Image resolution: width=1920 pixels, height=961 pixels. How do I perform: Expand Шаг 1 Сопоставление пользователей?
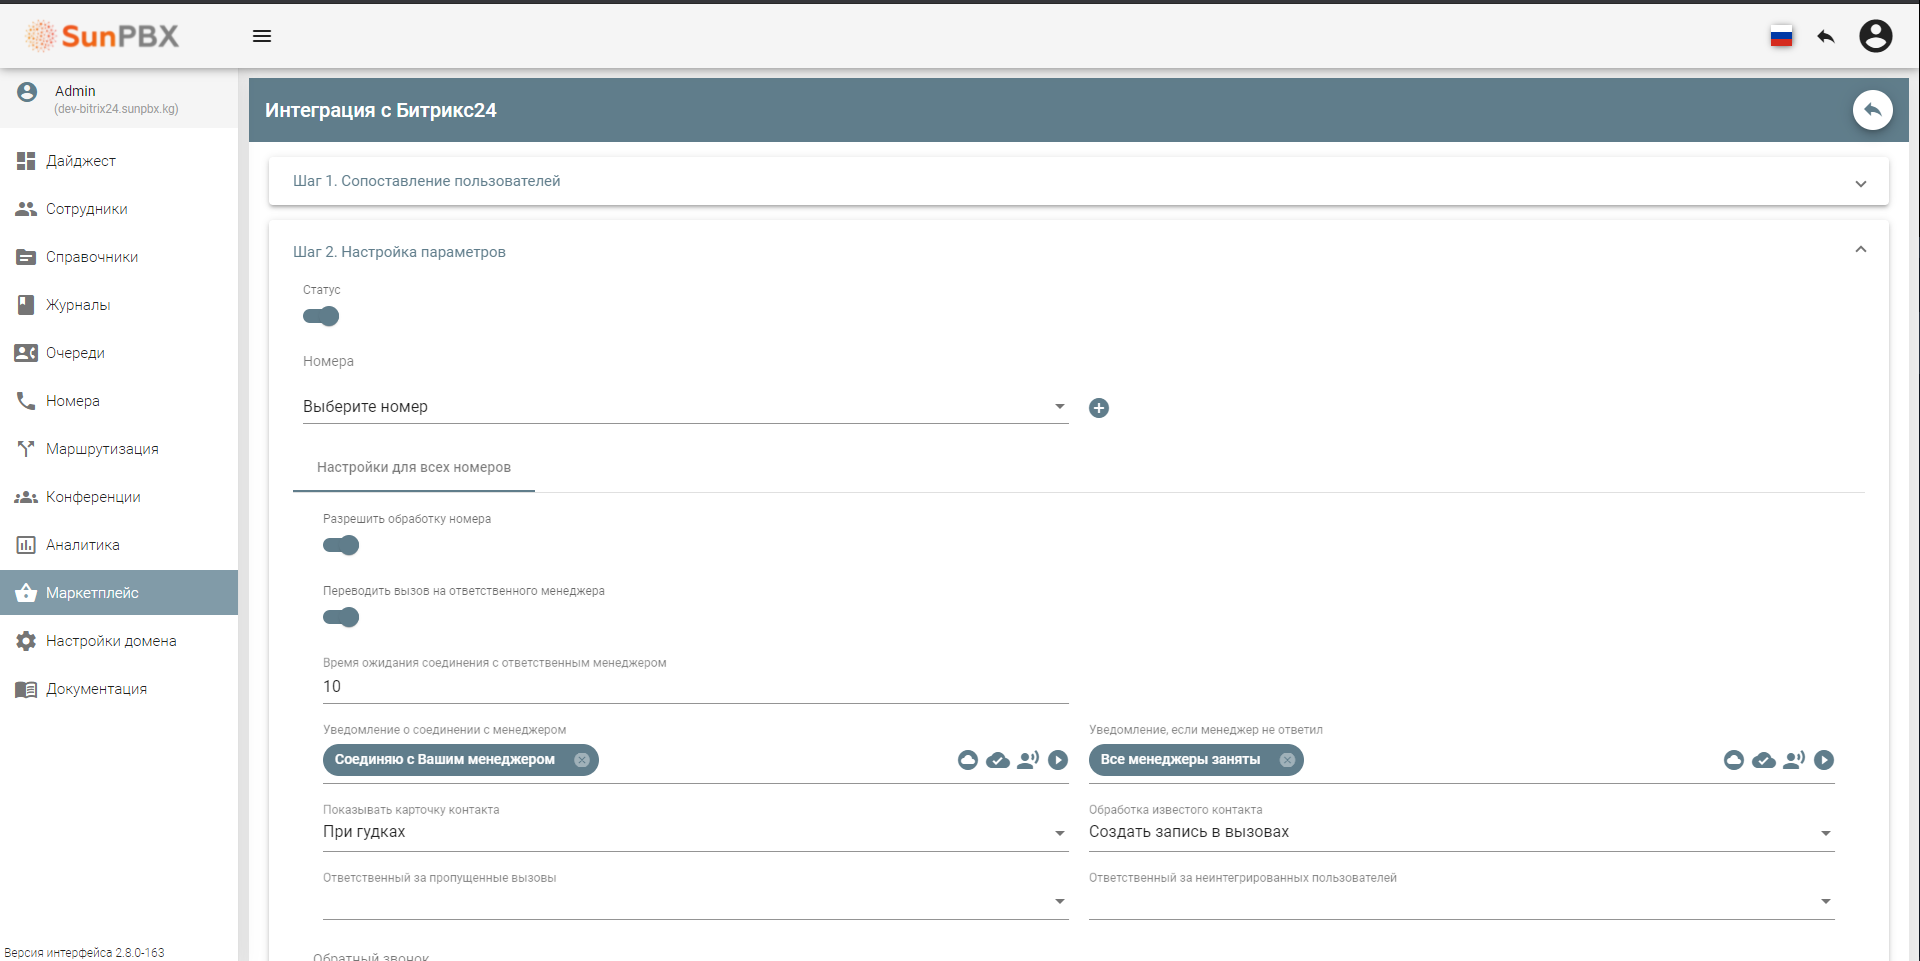(x=1078, y=181)
